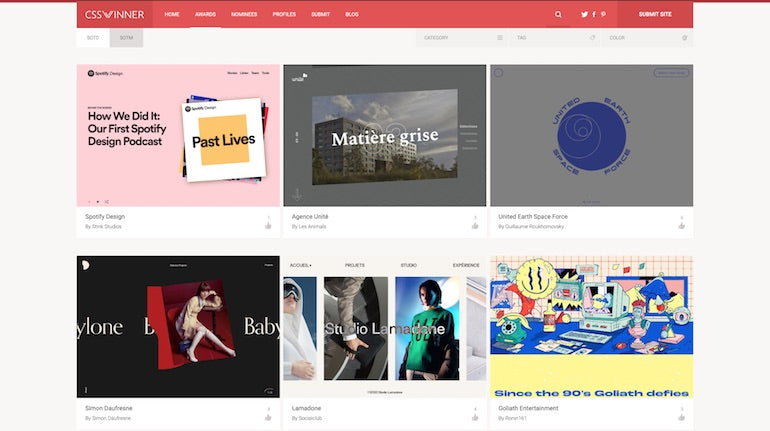The image size is (770, 431).
Task: Click the Goliath Entertainment title link
Action: pyautogui.click(x=528, y=408)
